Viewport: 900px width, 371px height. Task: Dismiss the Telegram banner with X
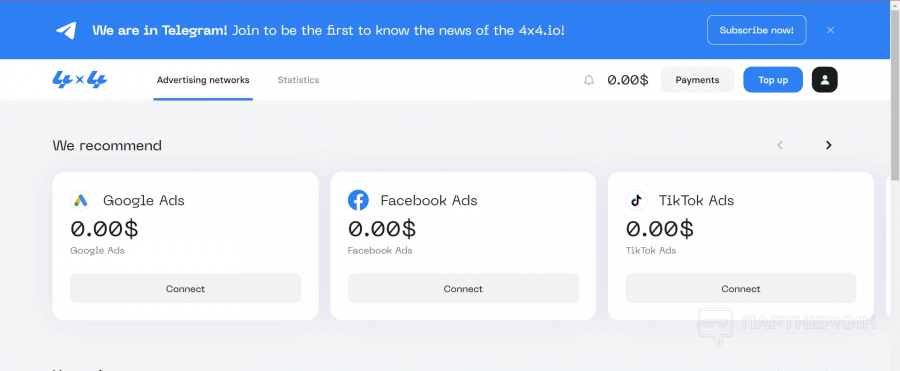830,30
